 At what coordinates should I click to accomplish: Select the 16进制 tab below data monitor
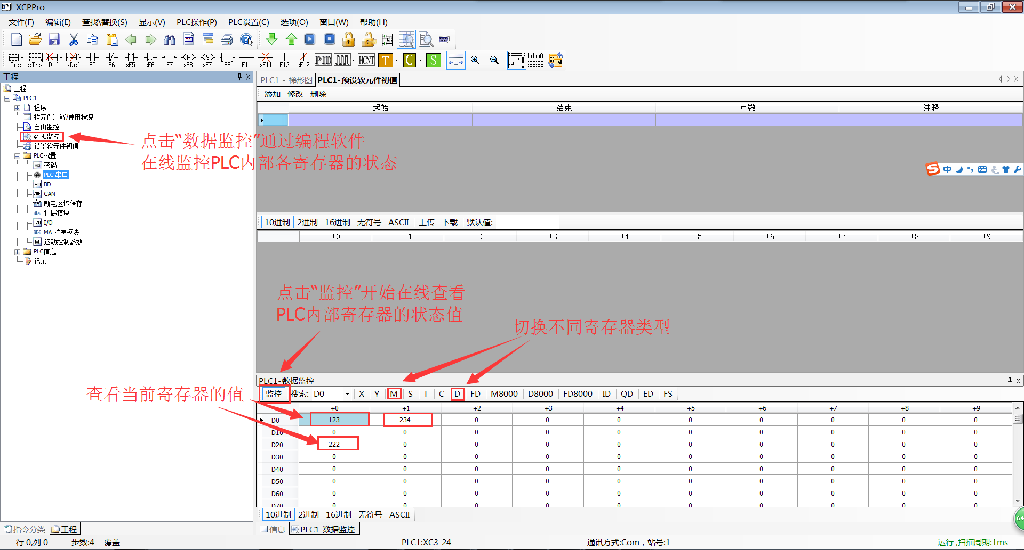tap(338, 515)
